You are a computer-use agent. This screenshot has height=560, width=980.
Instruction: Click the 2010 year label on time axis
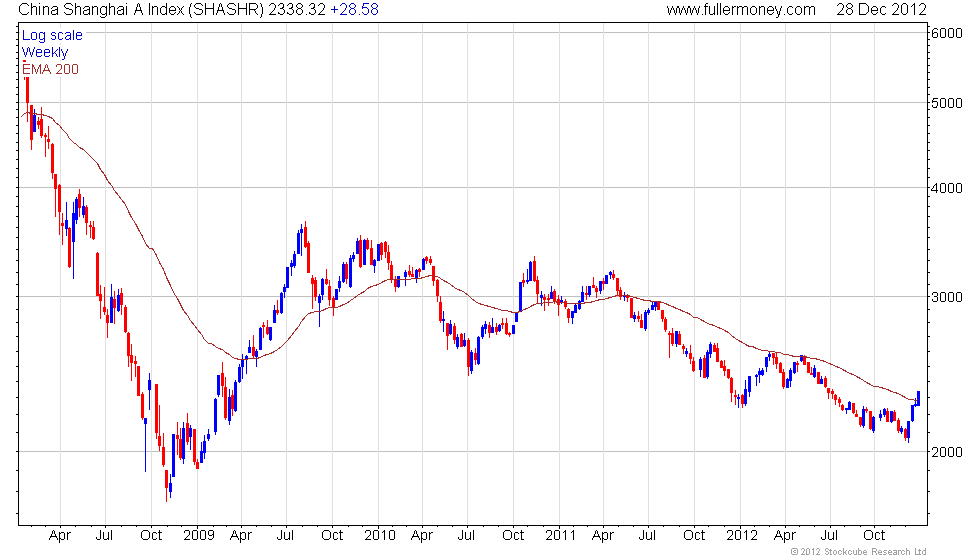click(x=379, y=535)
